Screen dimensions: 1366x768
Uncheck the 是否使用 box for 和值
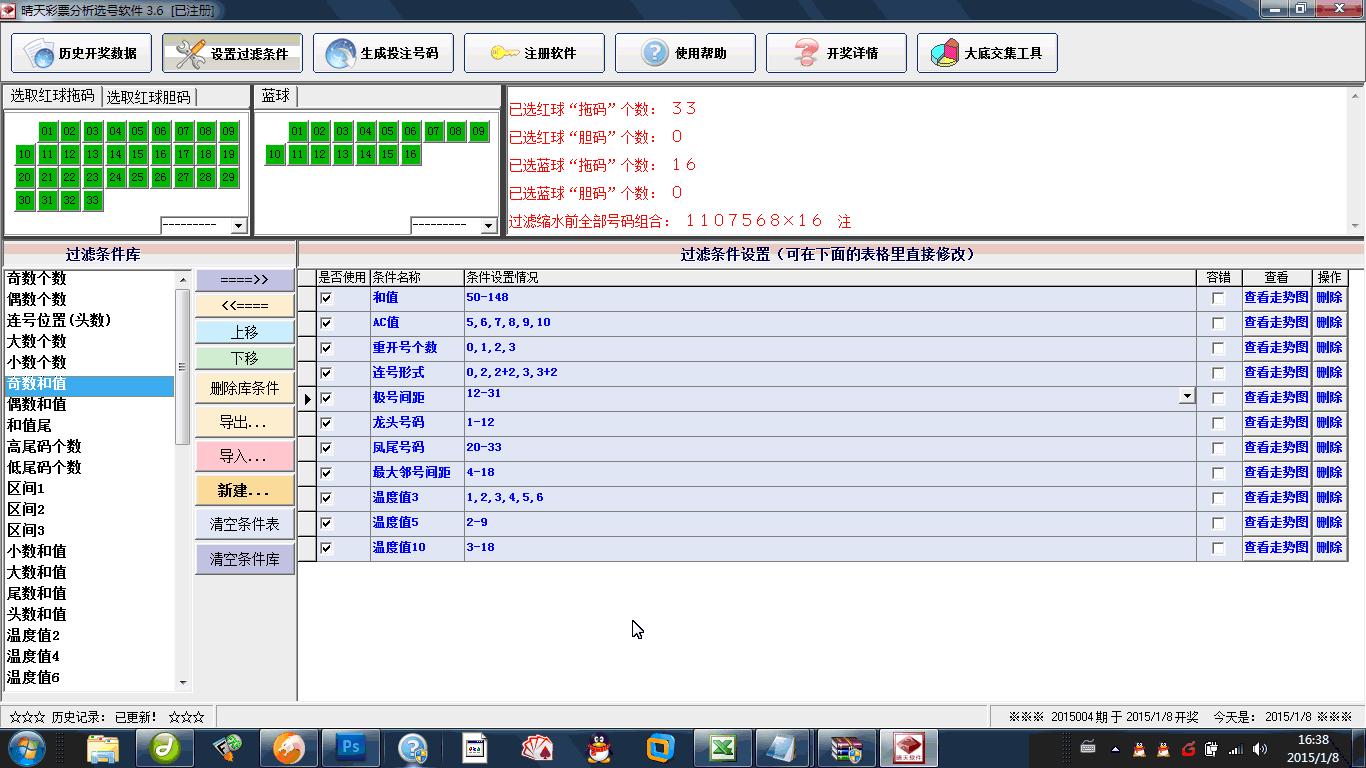coord(326,298)
